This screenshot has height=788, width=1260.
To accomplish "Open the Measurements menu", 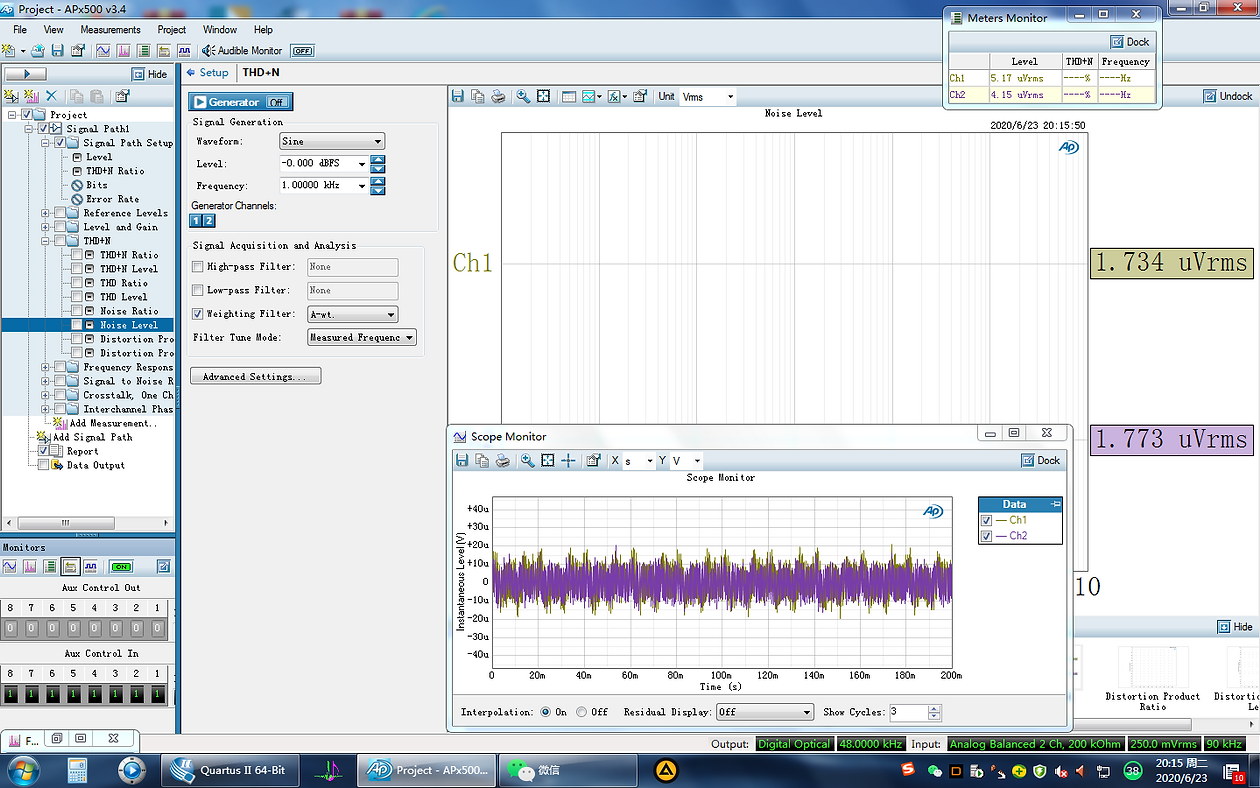I will [111, 30].
